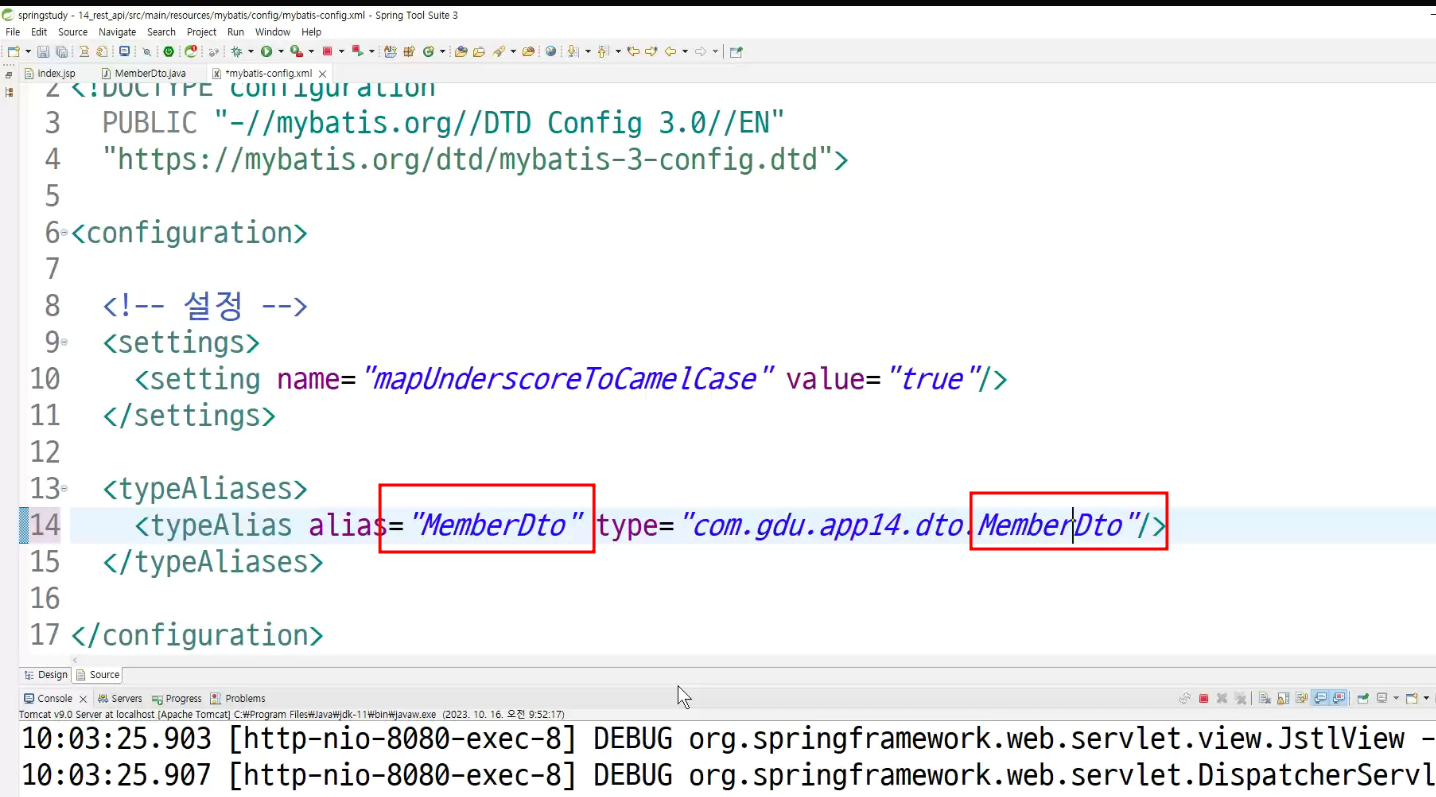Open the Source menu
1436x797 pixels.
73,32
